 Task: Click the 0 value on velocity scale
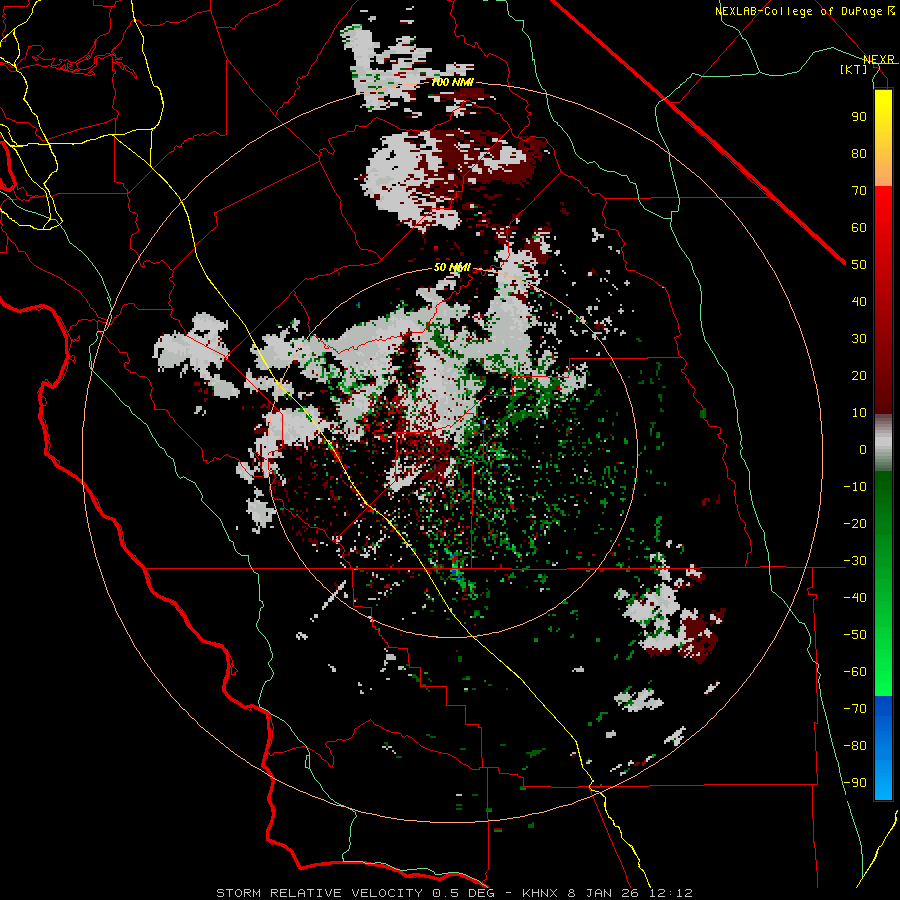click(863, 449)
